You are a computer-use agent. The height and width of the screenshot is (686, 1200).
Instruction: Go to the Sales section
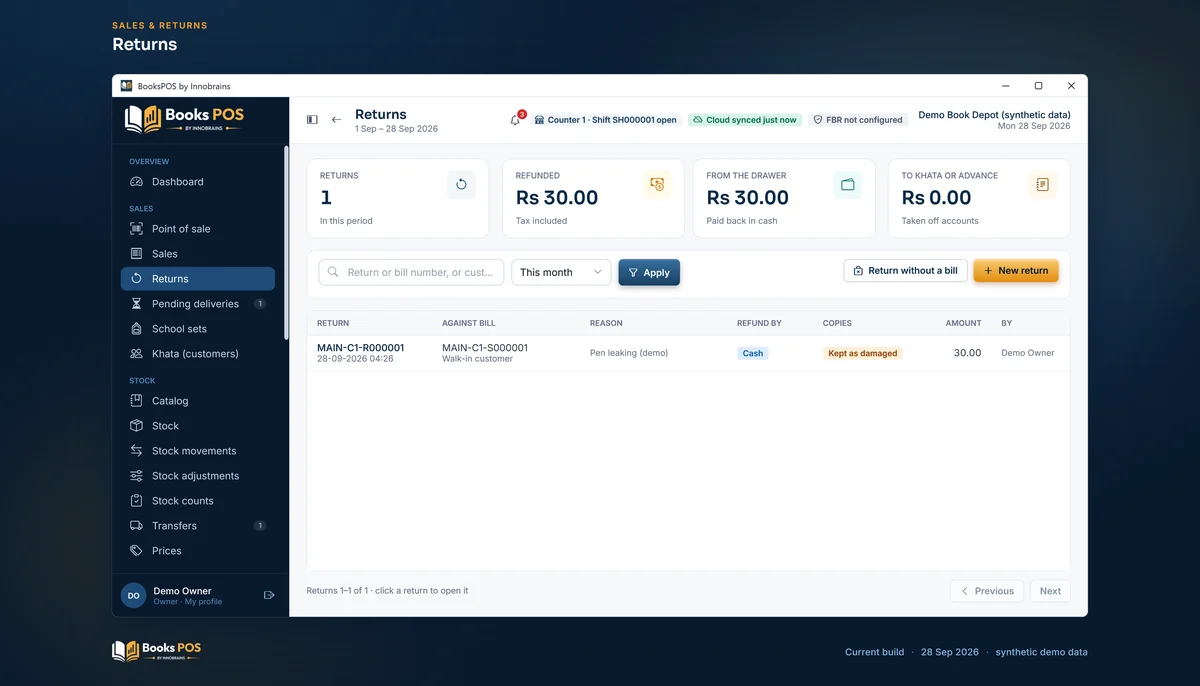point(197,254)
